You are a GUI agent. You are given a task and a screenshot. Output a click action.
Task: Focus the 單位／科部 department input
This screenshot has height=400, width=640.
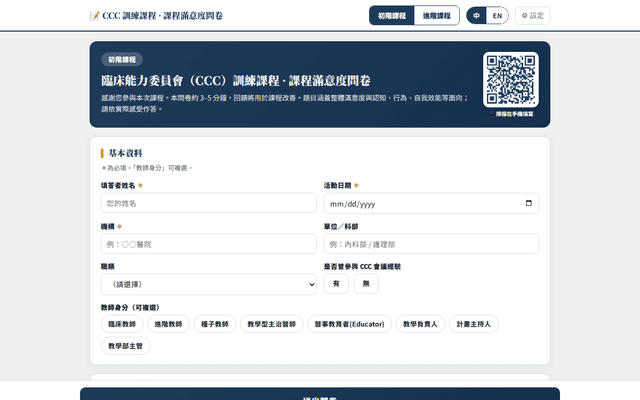(x=431, y=244)
